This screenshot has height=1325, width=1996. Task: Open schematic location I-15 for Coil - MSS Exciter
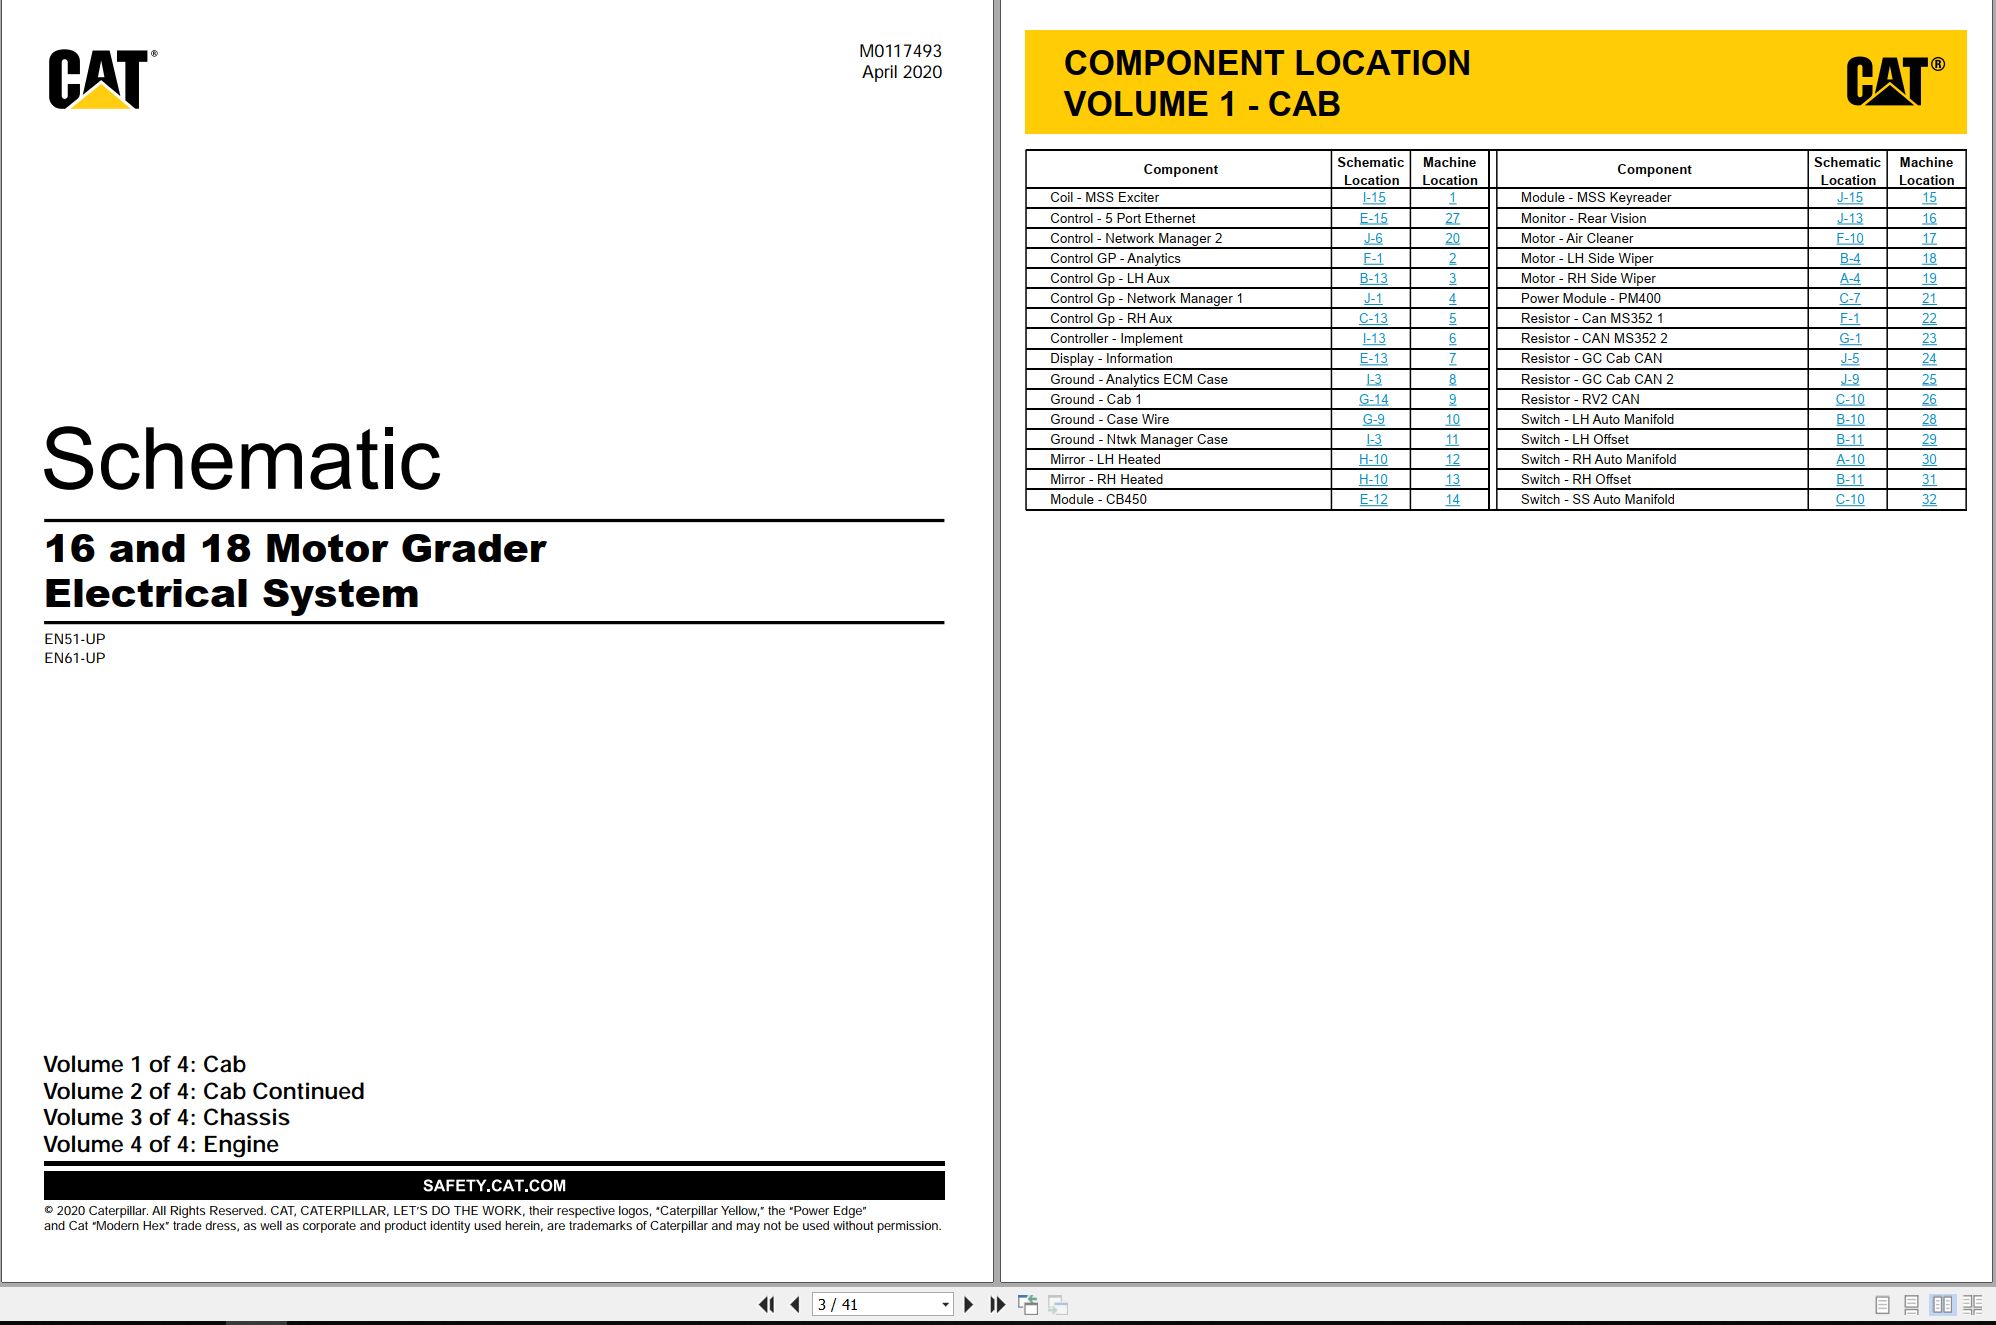pyautogui.click(x=1374, y=198)
